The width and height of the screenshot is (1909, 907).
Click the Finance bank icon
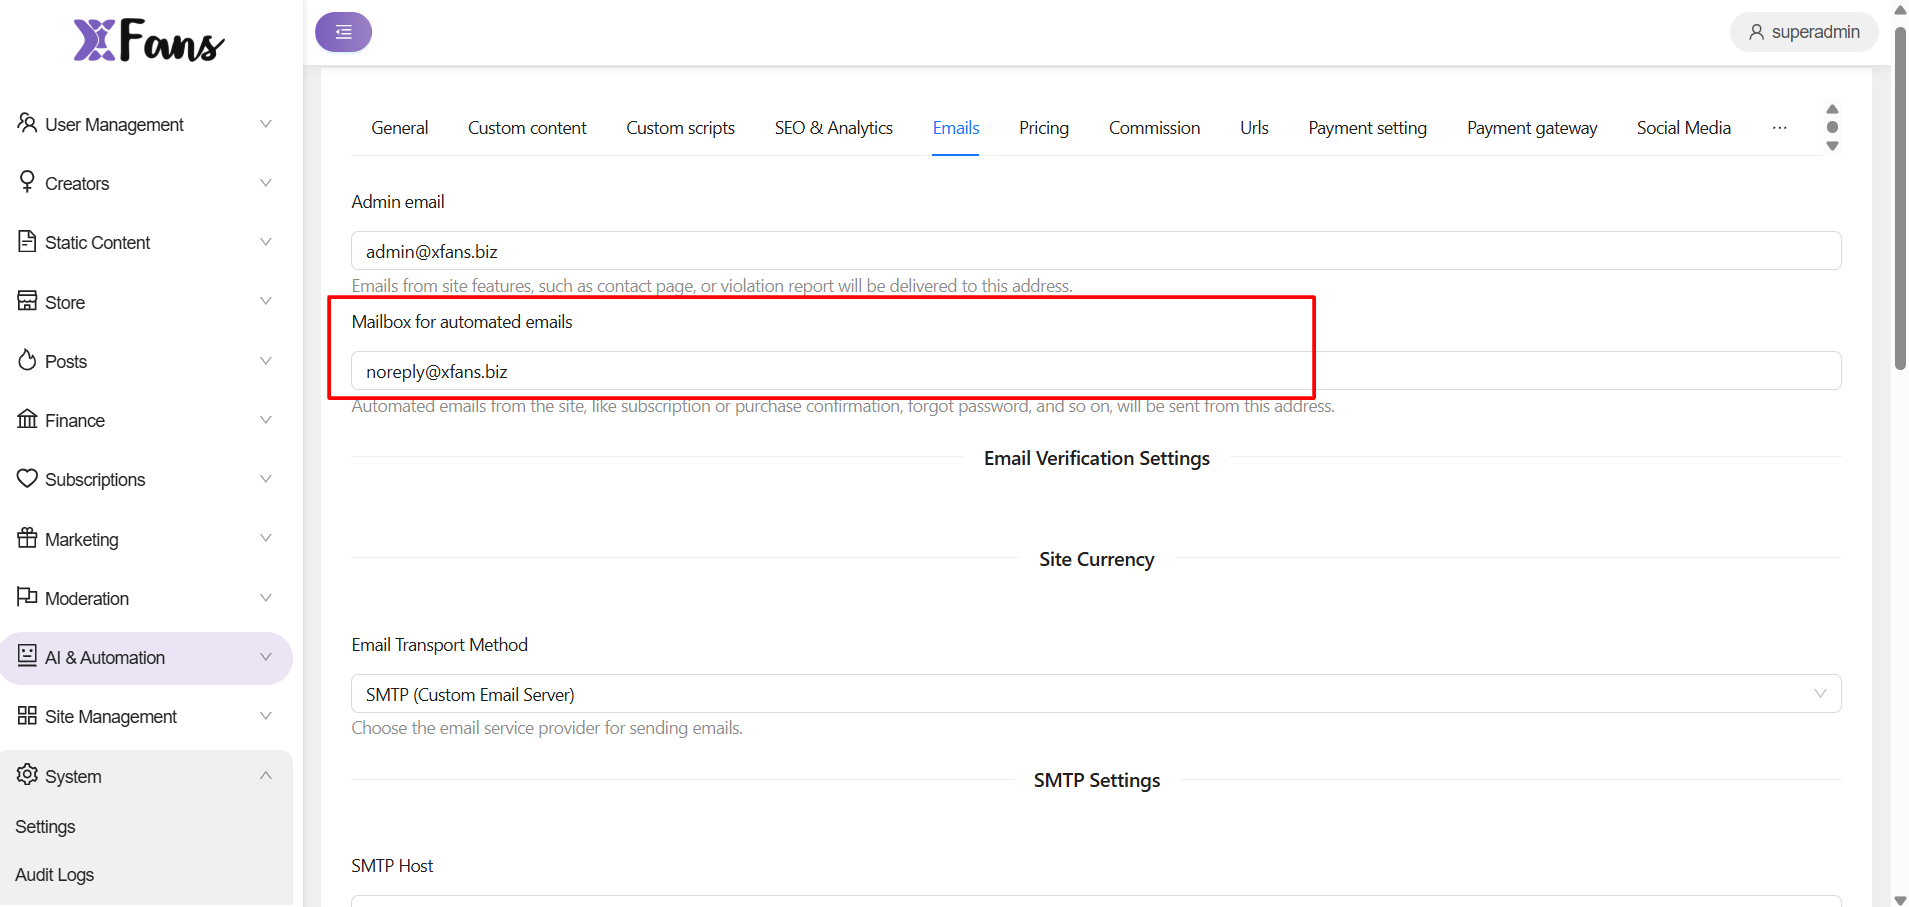[27, 419]
